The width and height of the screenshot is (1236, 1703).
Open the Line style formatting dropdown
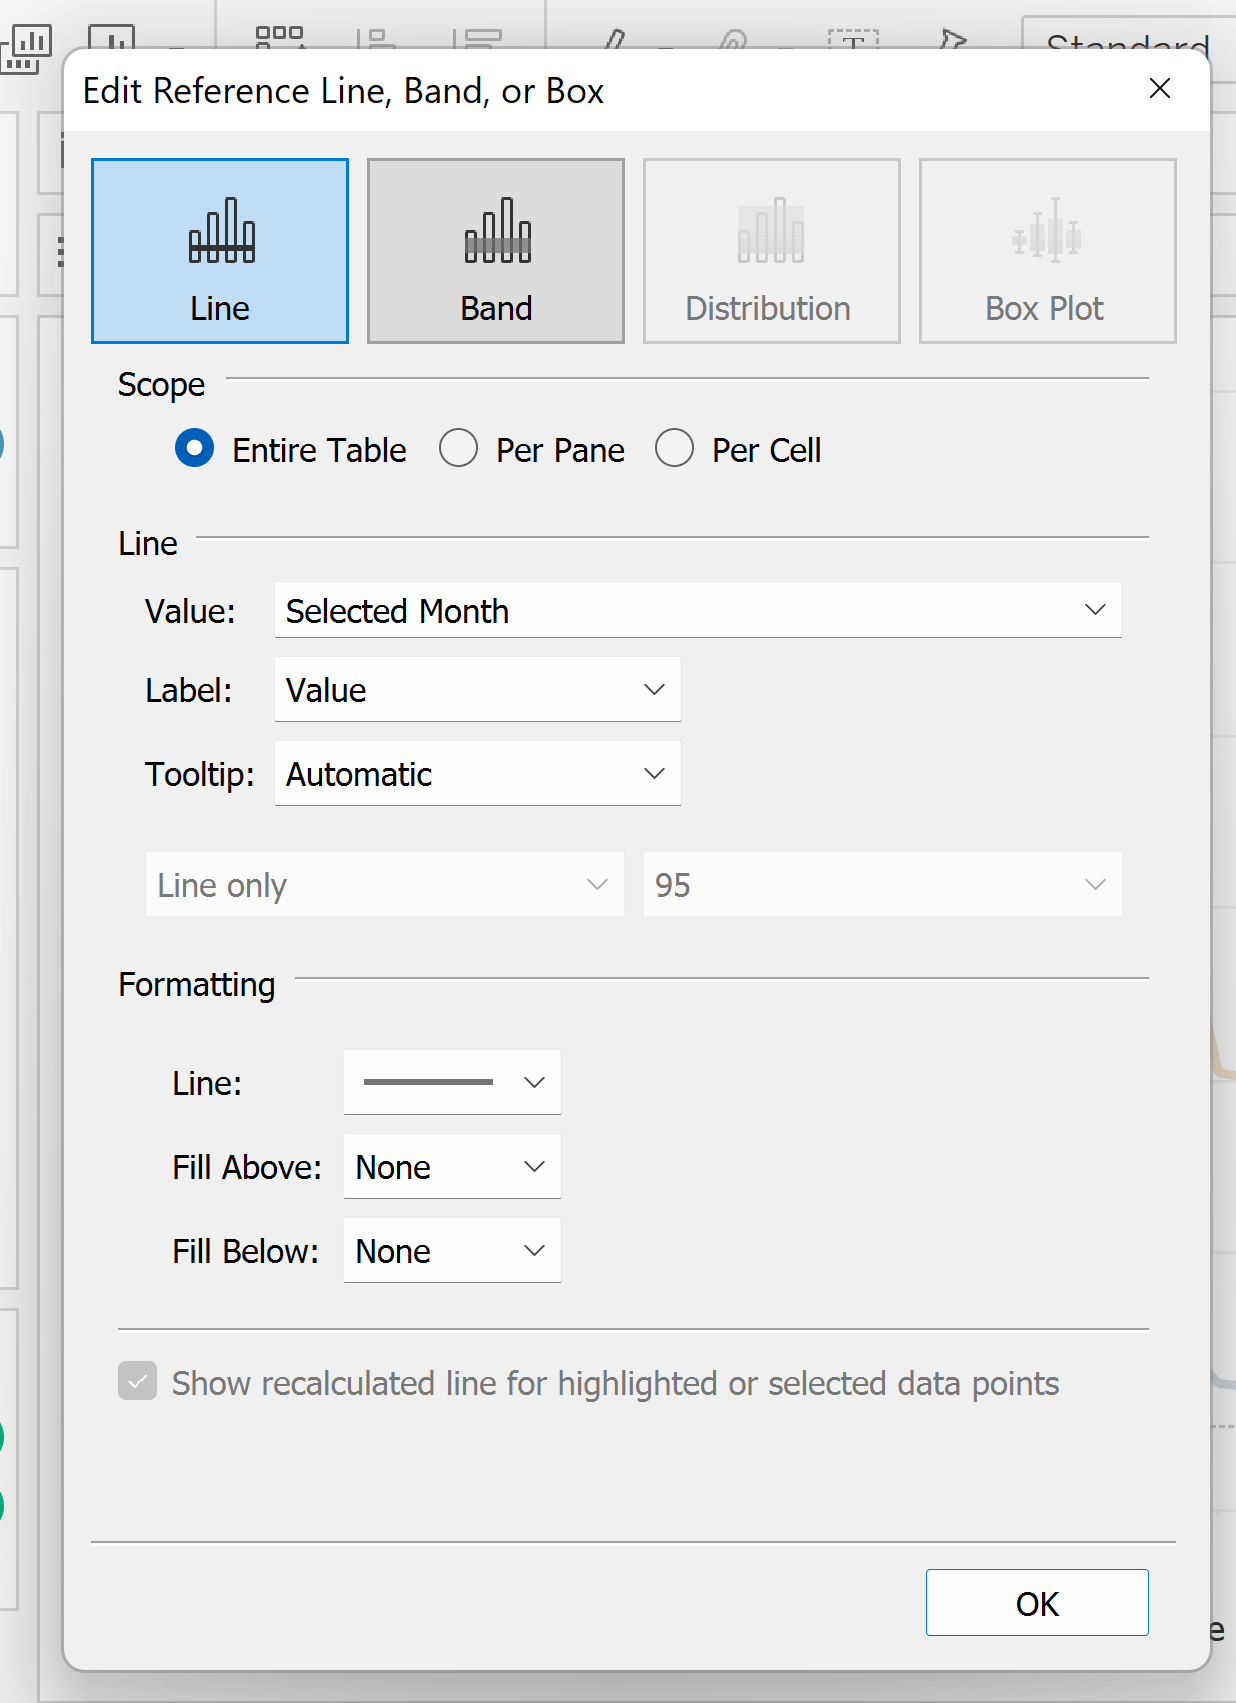tap(451, 1083)
